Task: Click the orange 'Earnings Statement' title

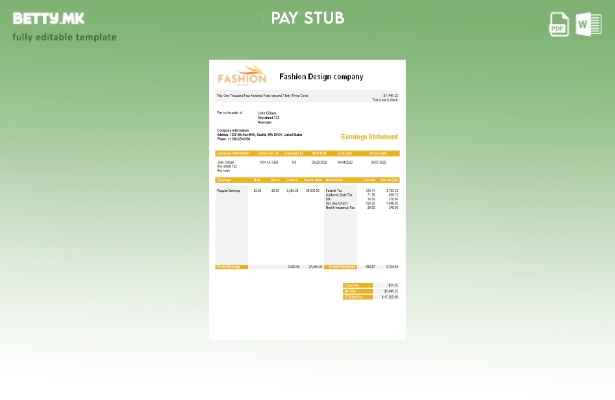Action: coord(369,137)
